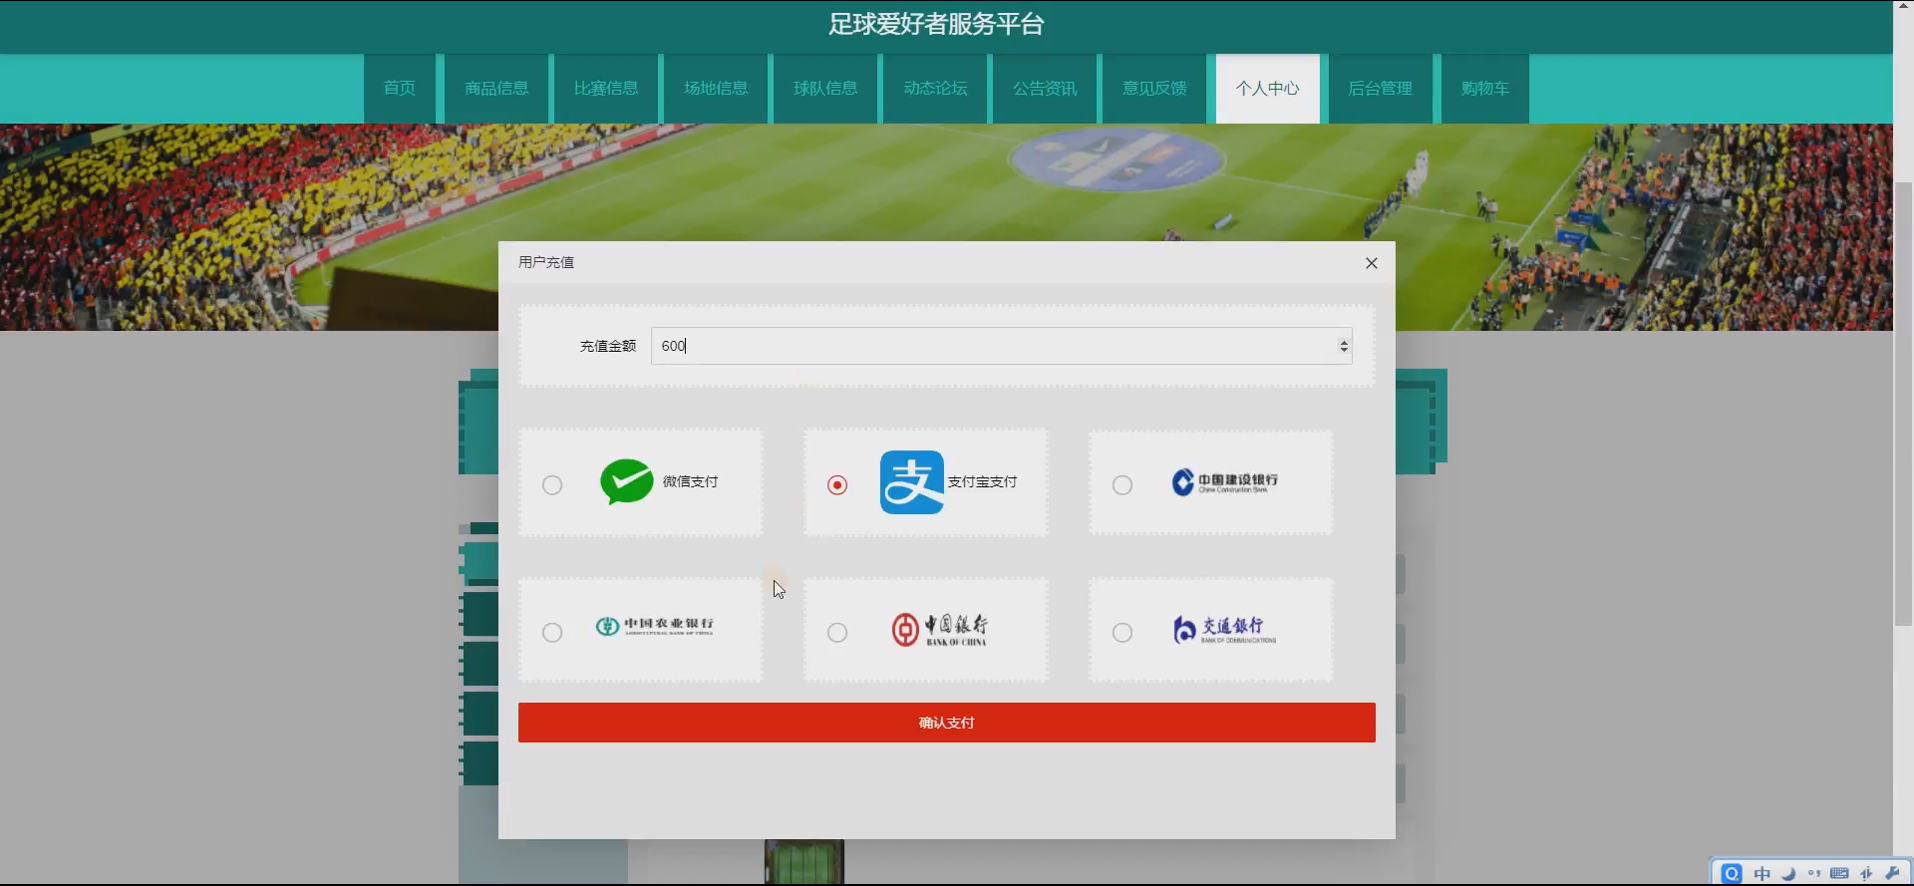The height and width of the screenshot is (886, 1914).
Task: Toggle the 中 Chinese/English mode icon
Action: (1762, 873)
